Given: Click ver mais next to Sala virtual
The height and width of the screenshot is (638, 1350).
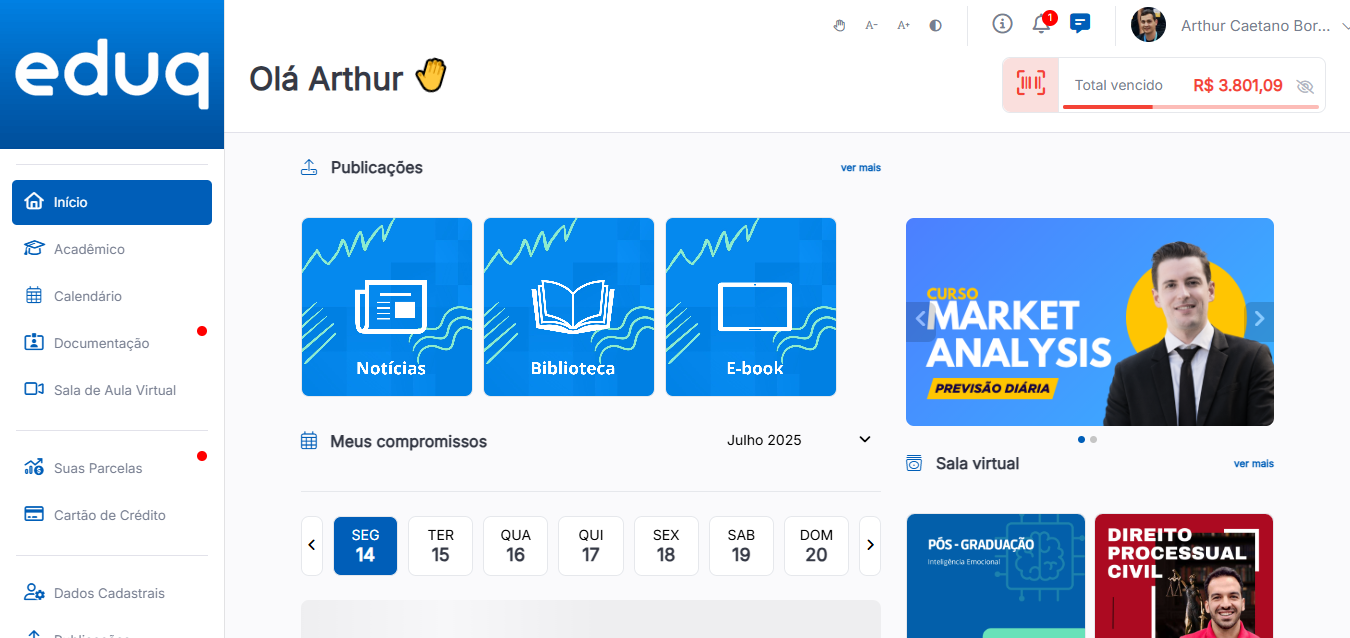Looking at the screenshot, I should (x=1253, y=464).
